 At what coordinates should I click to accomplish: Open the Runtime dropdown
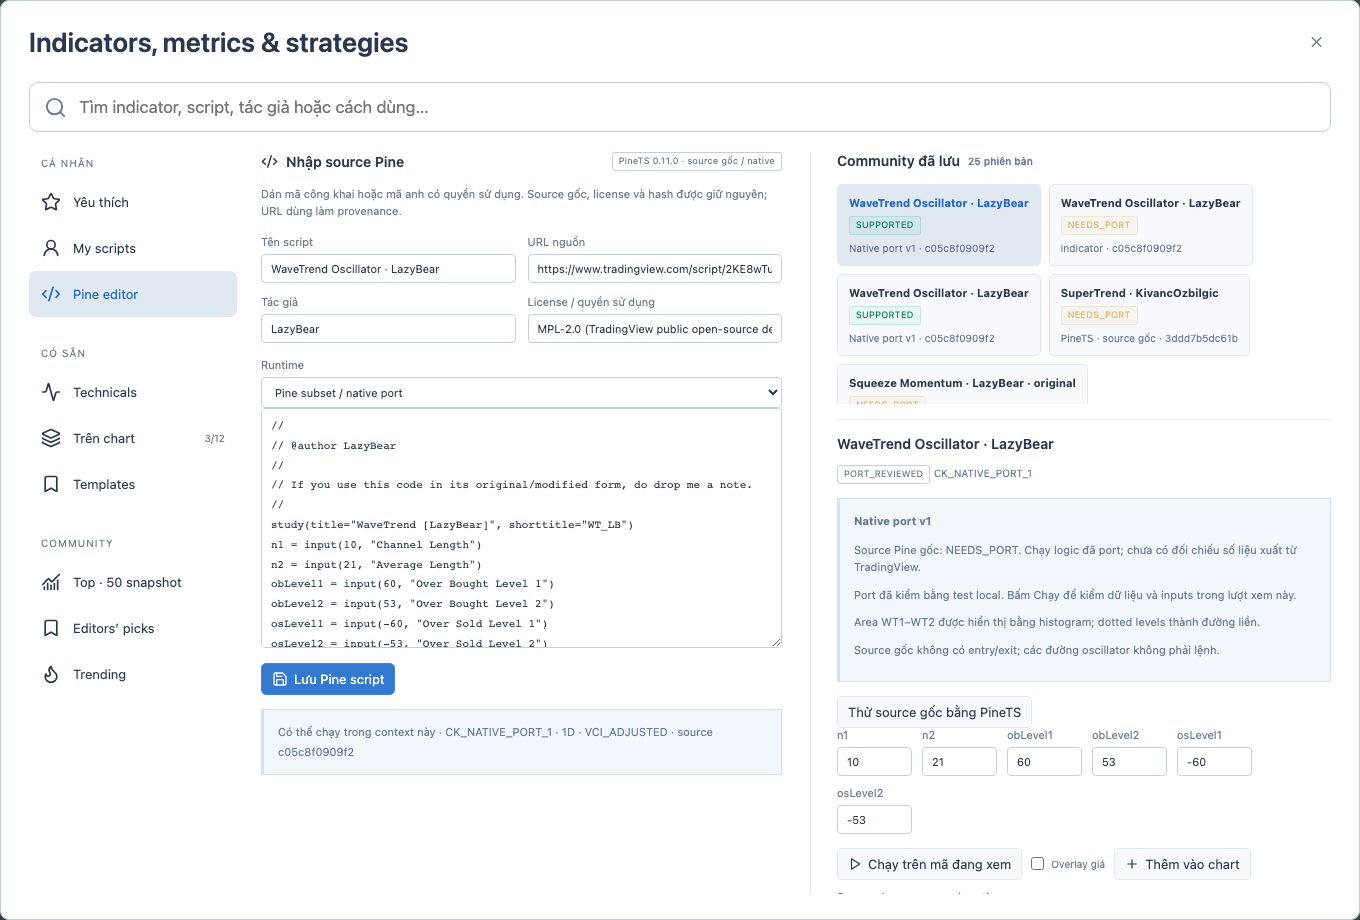tap(521, 393)
